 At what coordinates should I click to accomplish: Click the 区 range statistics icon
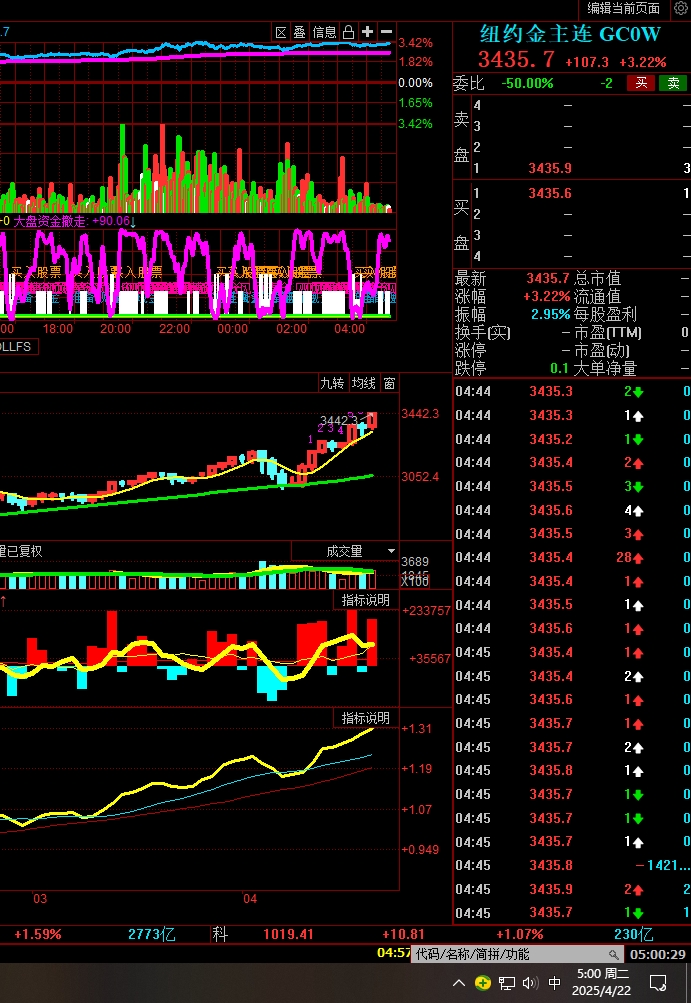pyautogui.click(x=281, y=32)
